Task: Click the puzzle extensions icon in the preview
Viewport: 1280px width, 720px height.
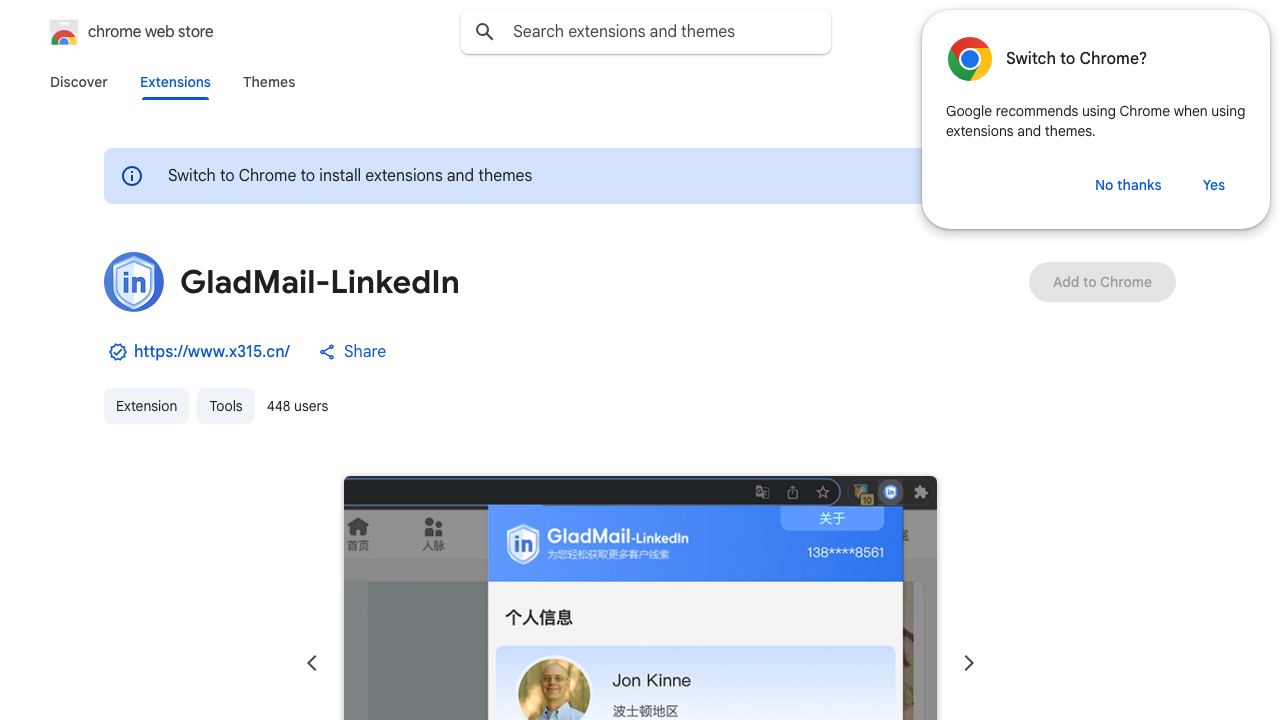Action: pos(921,492)
